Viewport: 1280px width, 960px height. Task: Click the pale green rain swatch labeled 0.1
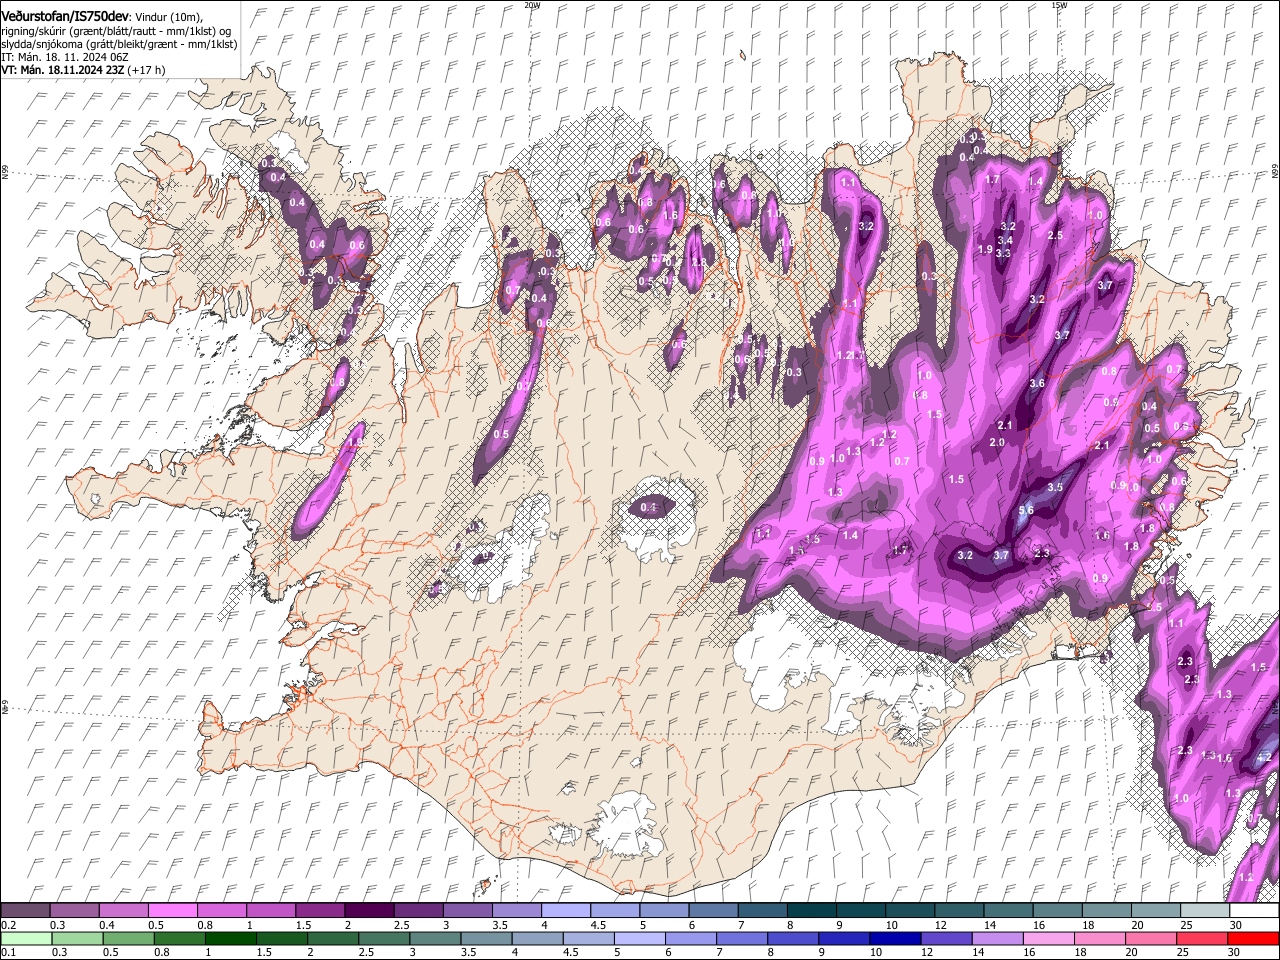click(27, 939)
